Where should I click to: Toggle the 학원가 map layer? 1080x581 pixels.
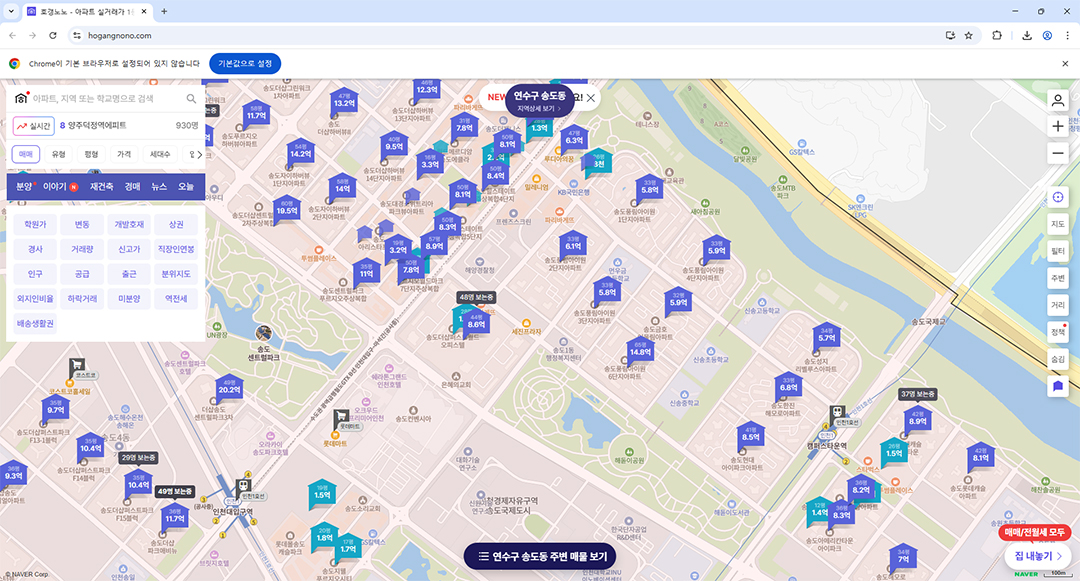(x=35, y=224)
